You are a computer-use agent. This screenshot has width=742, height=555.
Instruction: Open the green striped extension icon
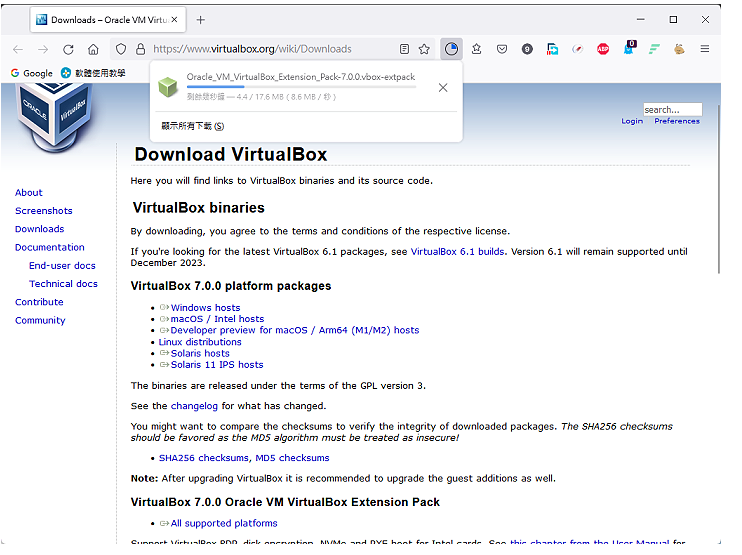coord(654,49)
